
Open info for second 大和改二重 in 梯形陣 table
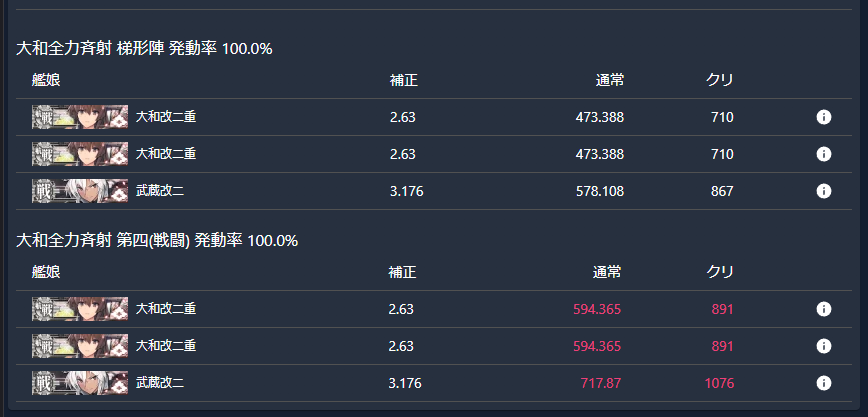[824, 154]
